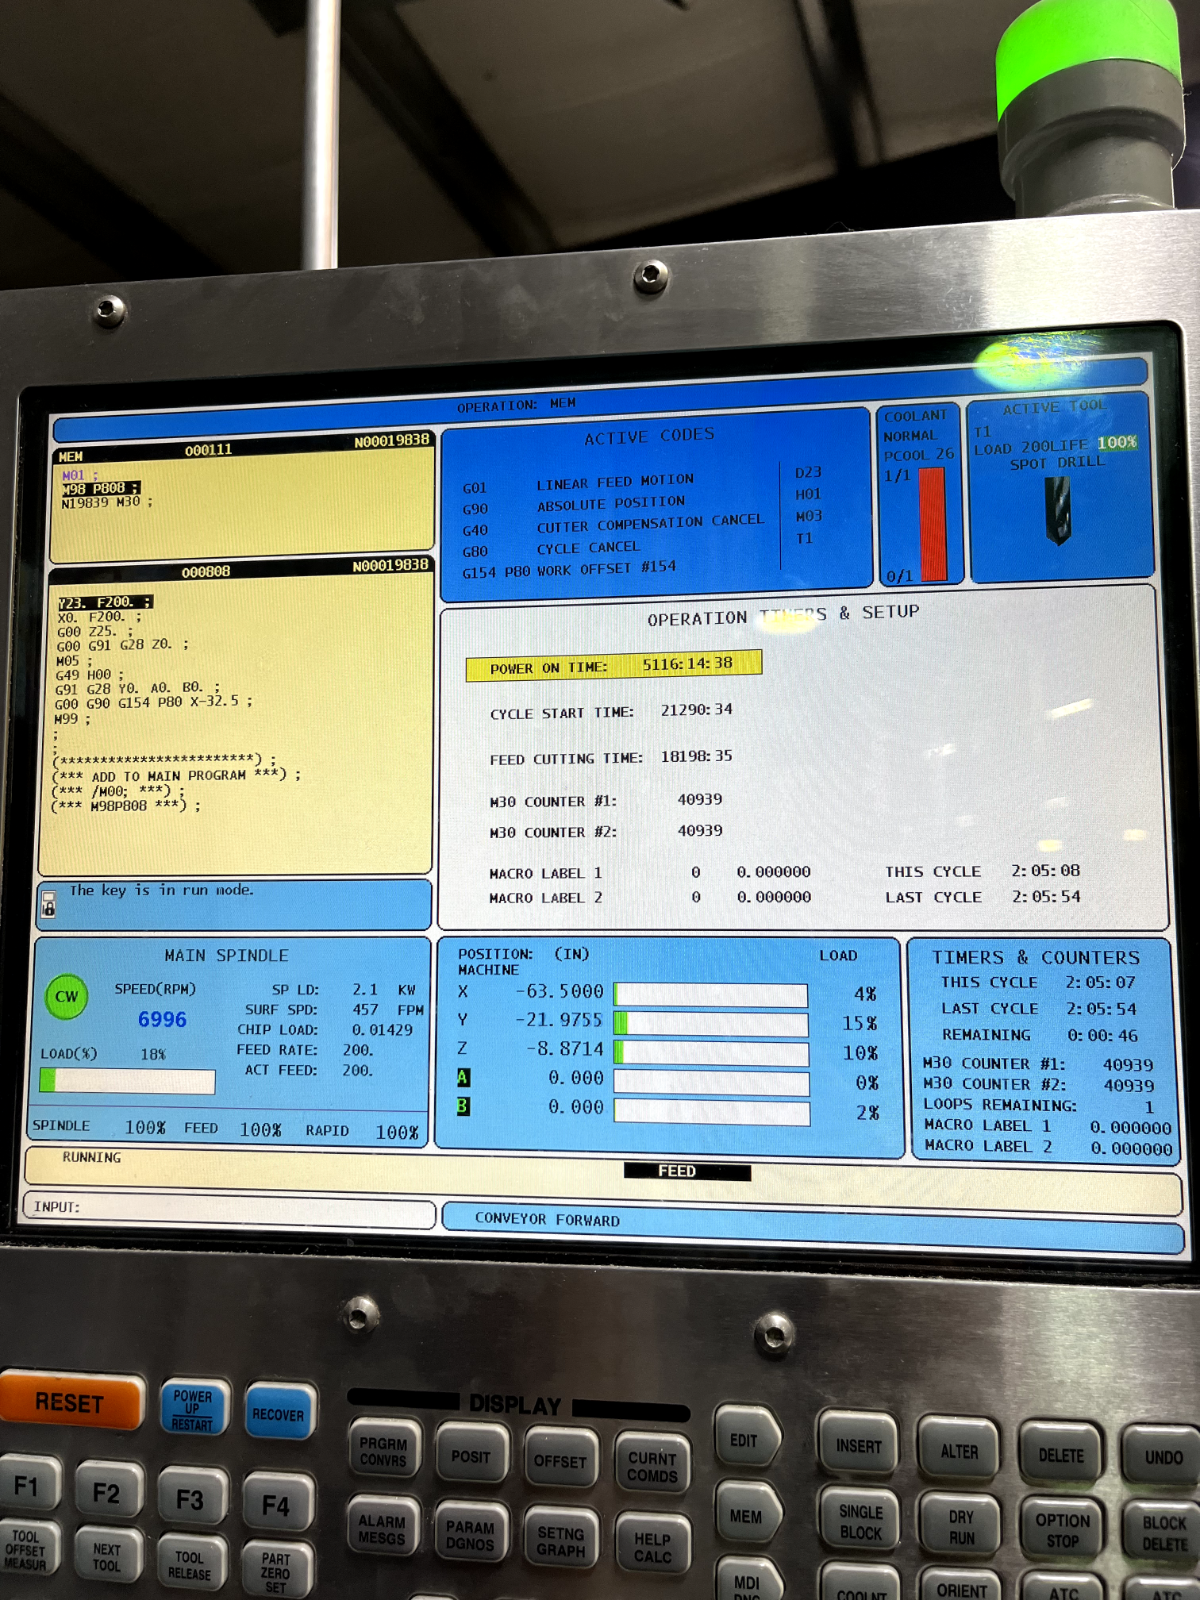This screenshot has height=1600, width=1200.
Task: Click the INPUT field at screen bottom
Action: (230, 1208)
